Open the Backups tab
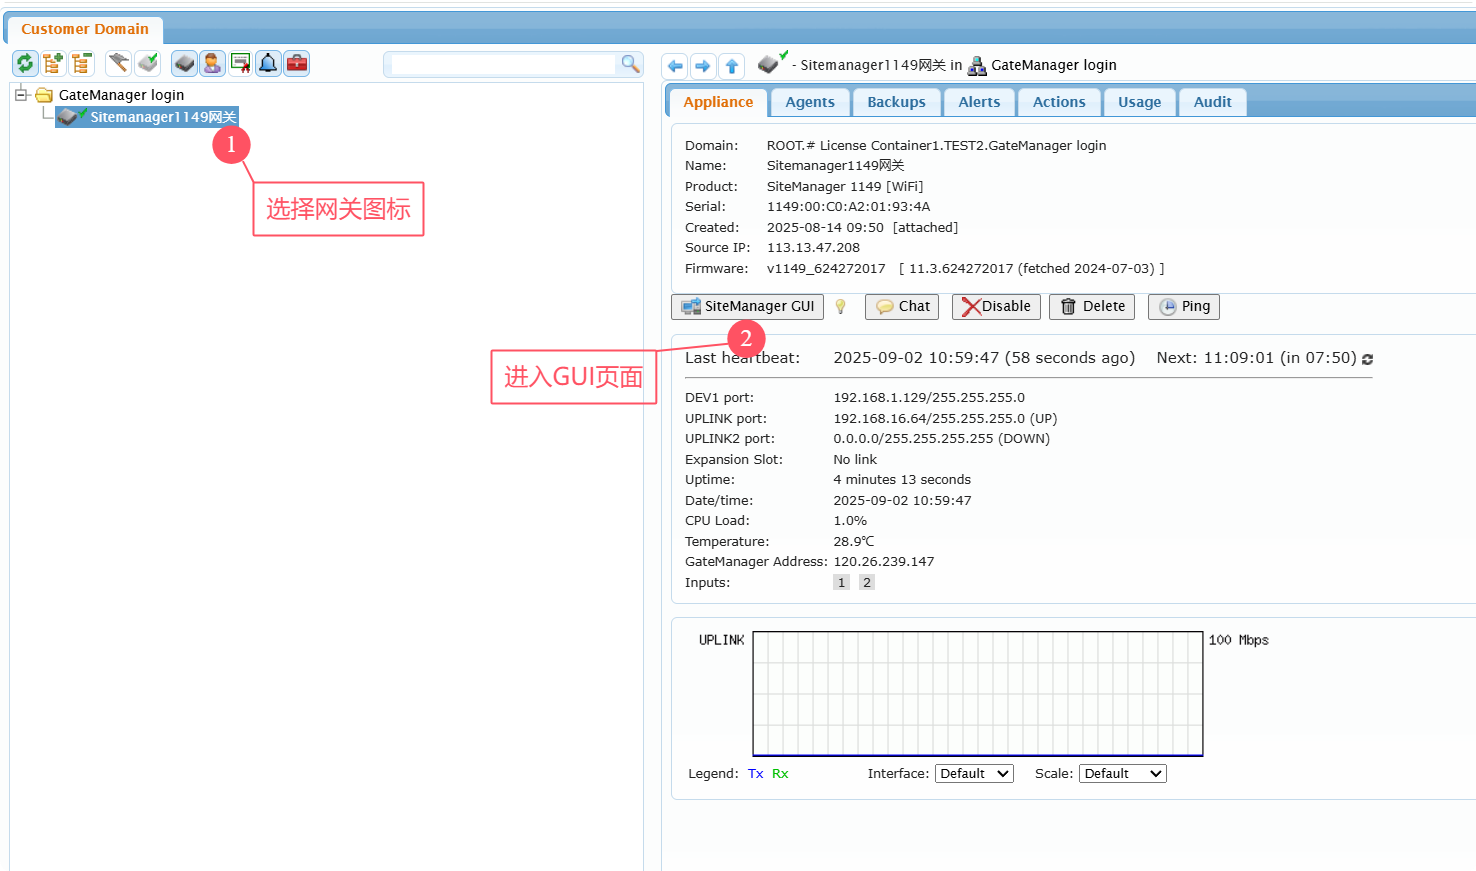The width and height of the screenshot is (1476, 871). 896,102
